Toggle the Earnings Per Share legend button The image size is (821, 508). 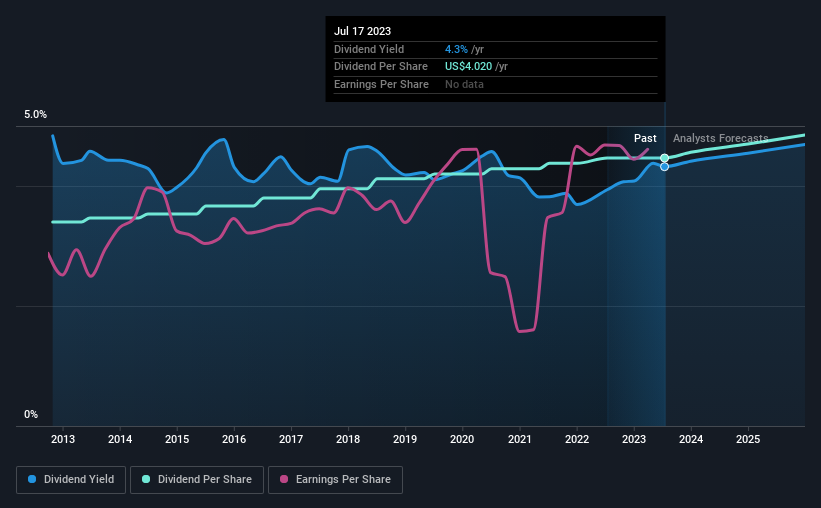pos(335,480)
